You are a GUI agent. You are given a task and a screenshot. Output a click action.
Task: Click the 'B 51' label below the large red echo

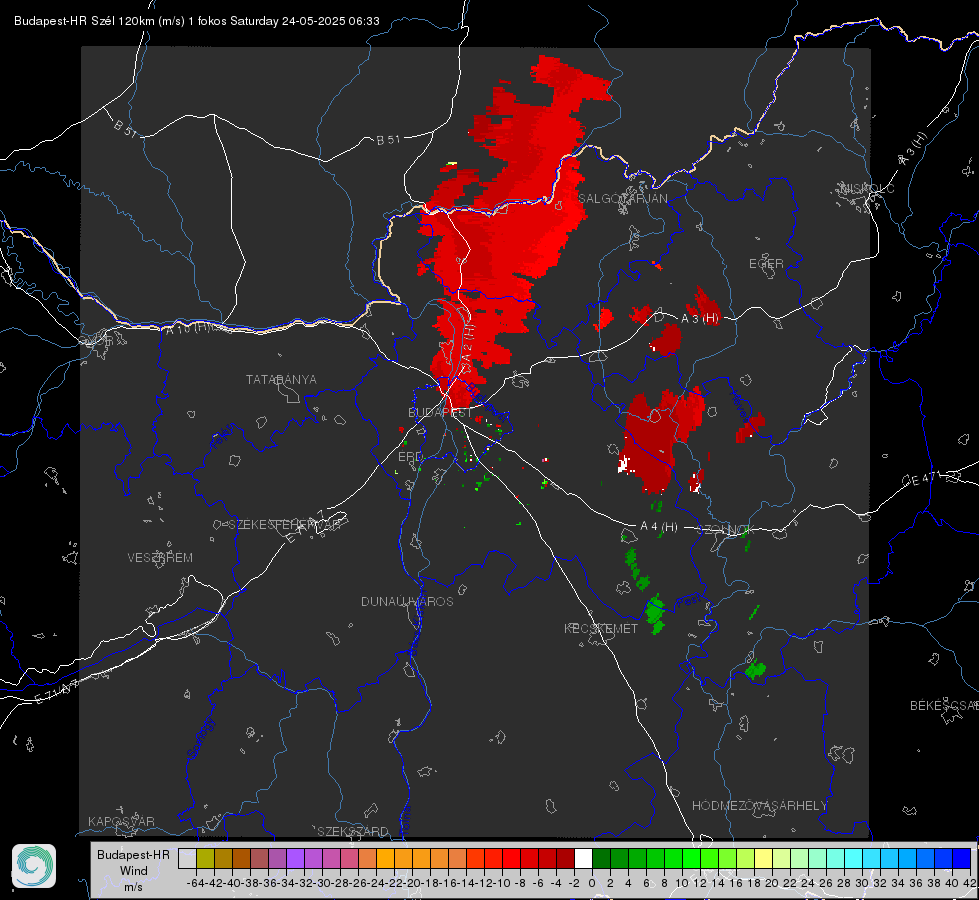[388, 140]
